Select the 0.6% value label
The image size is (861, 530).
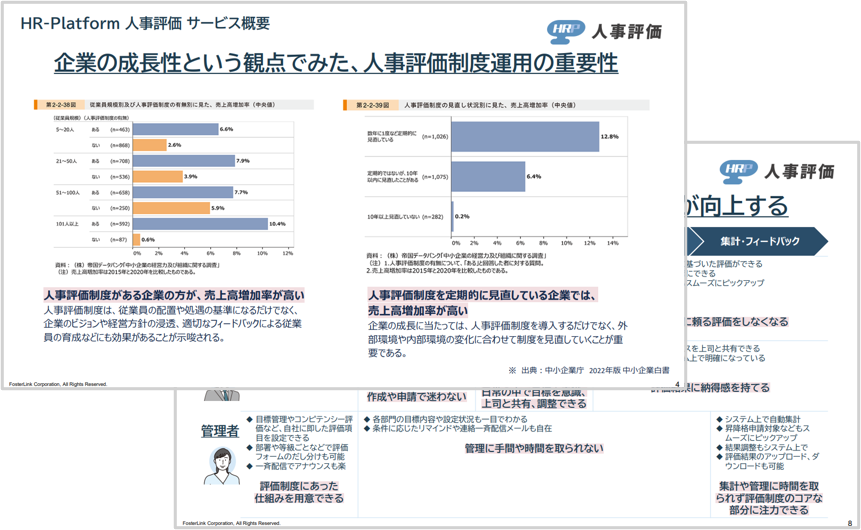tap(148, 239)
